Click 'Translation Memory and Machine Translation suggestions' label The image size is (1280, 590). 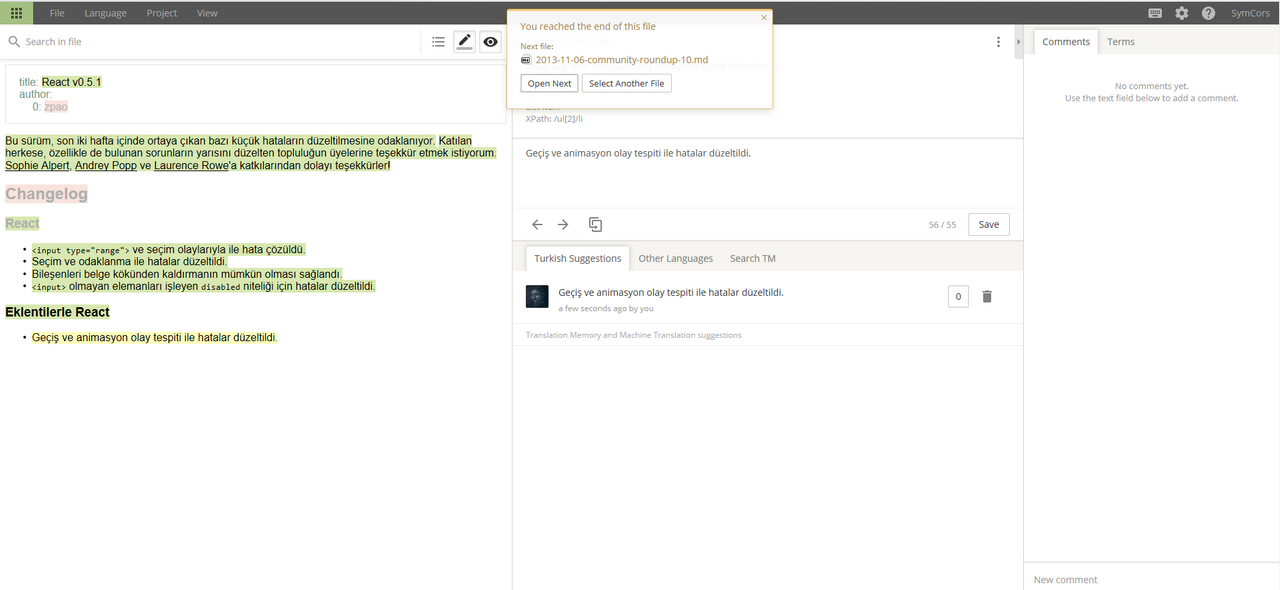click(x=634, y=335)
